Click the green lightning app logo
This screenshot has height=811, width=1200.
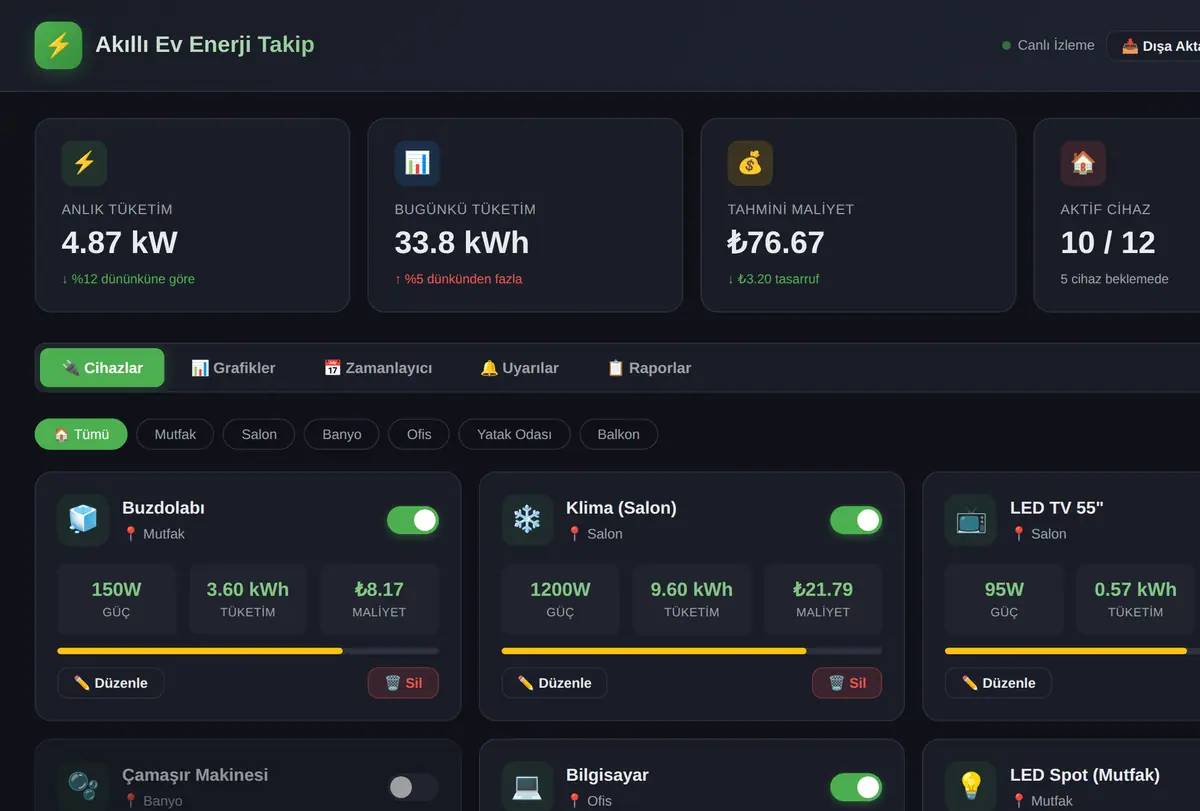tap(58, 45)
